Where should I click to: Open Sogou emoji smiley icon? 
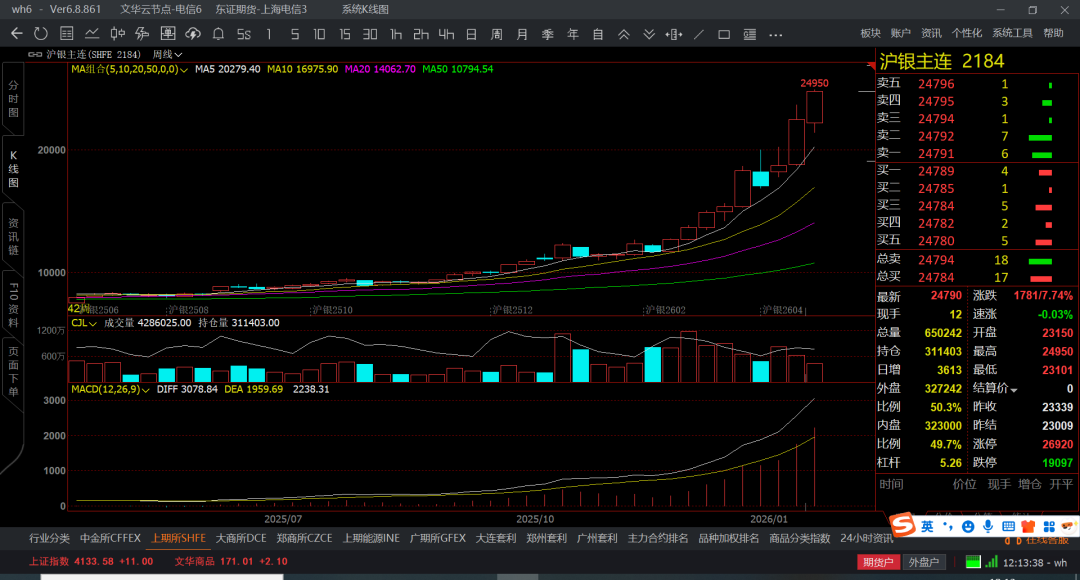(968, 527)
